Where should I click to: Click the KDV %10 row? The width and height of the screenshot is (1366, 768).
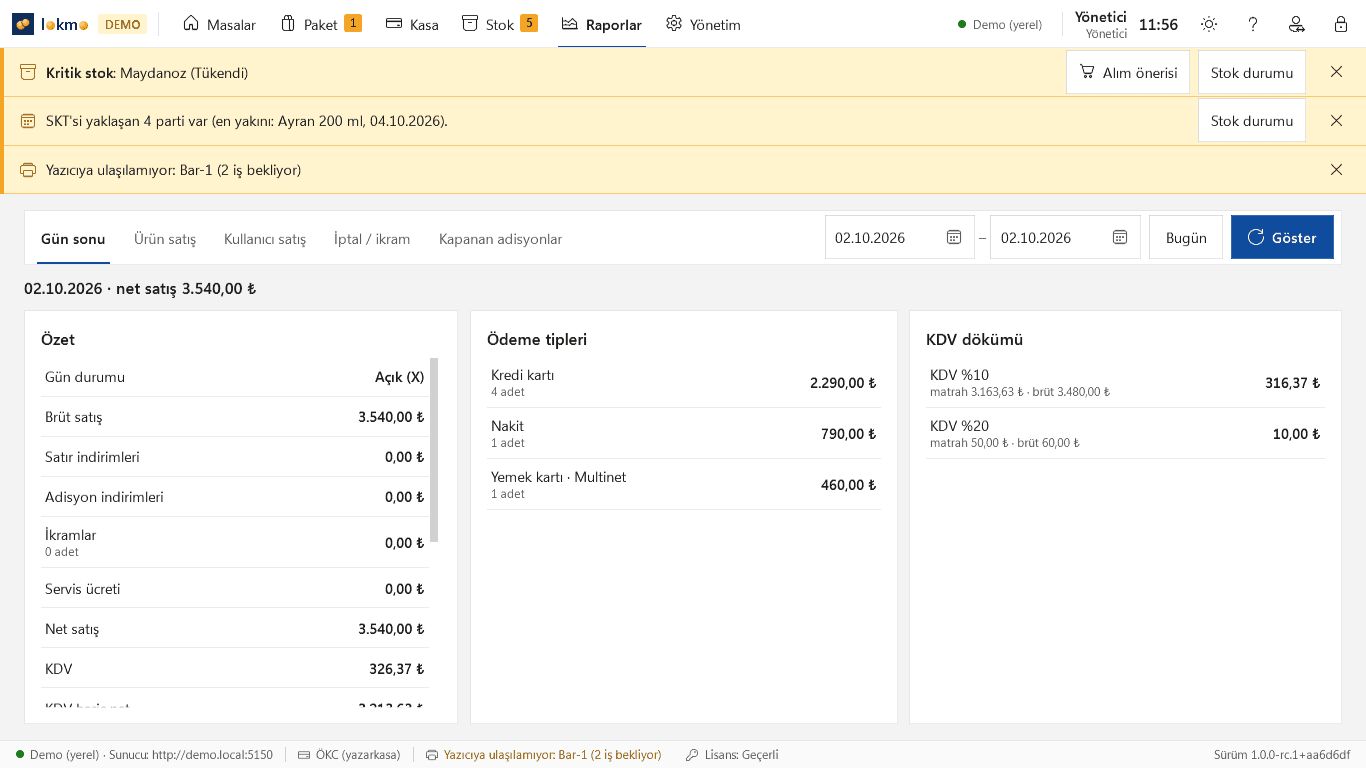[x=1125, y=383]
